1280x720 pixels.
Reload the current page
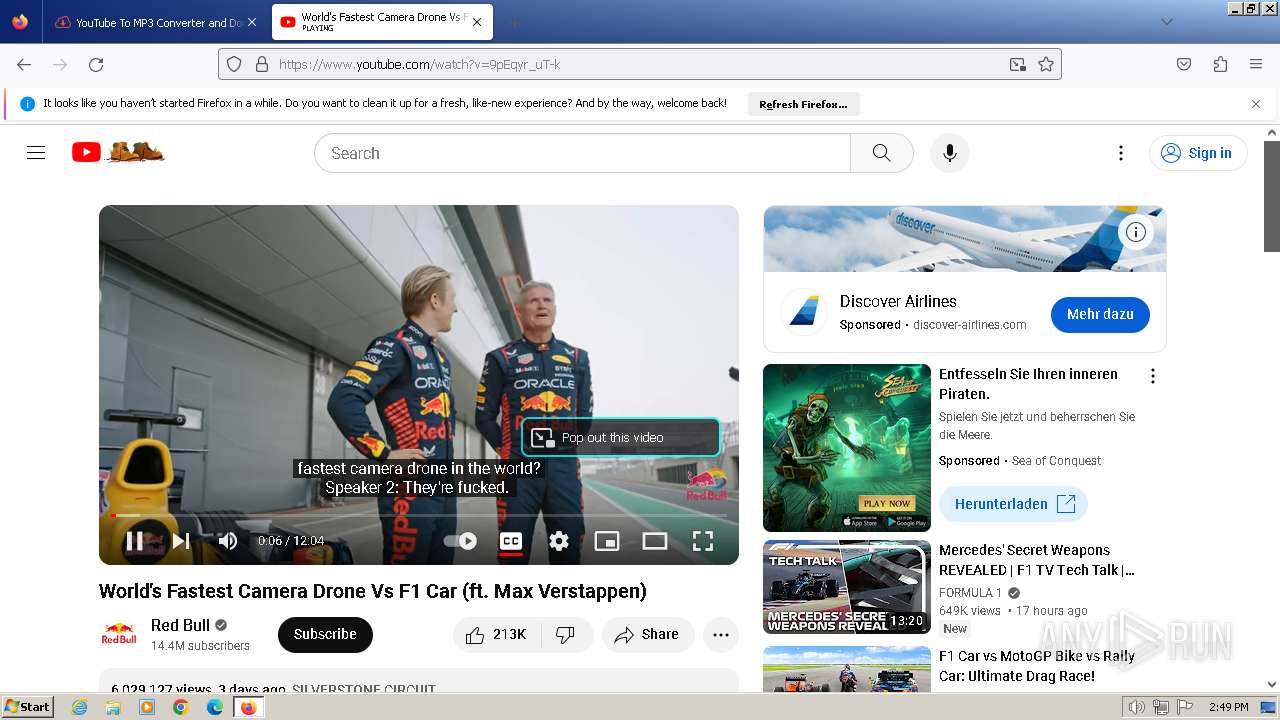point(96,64)
